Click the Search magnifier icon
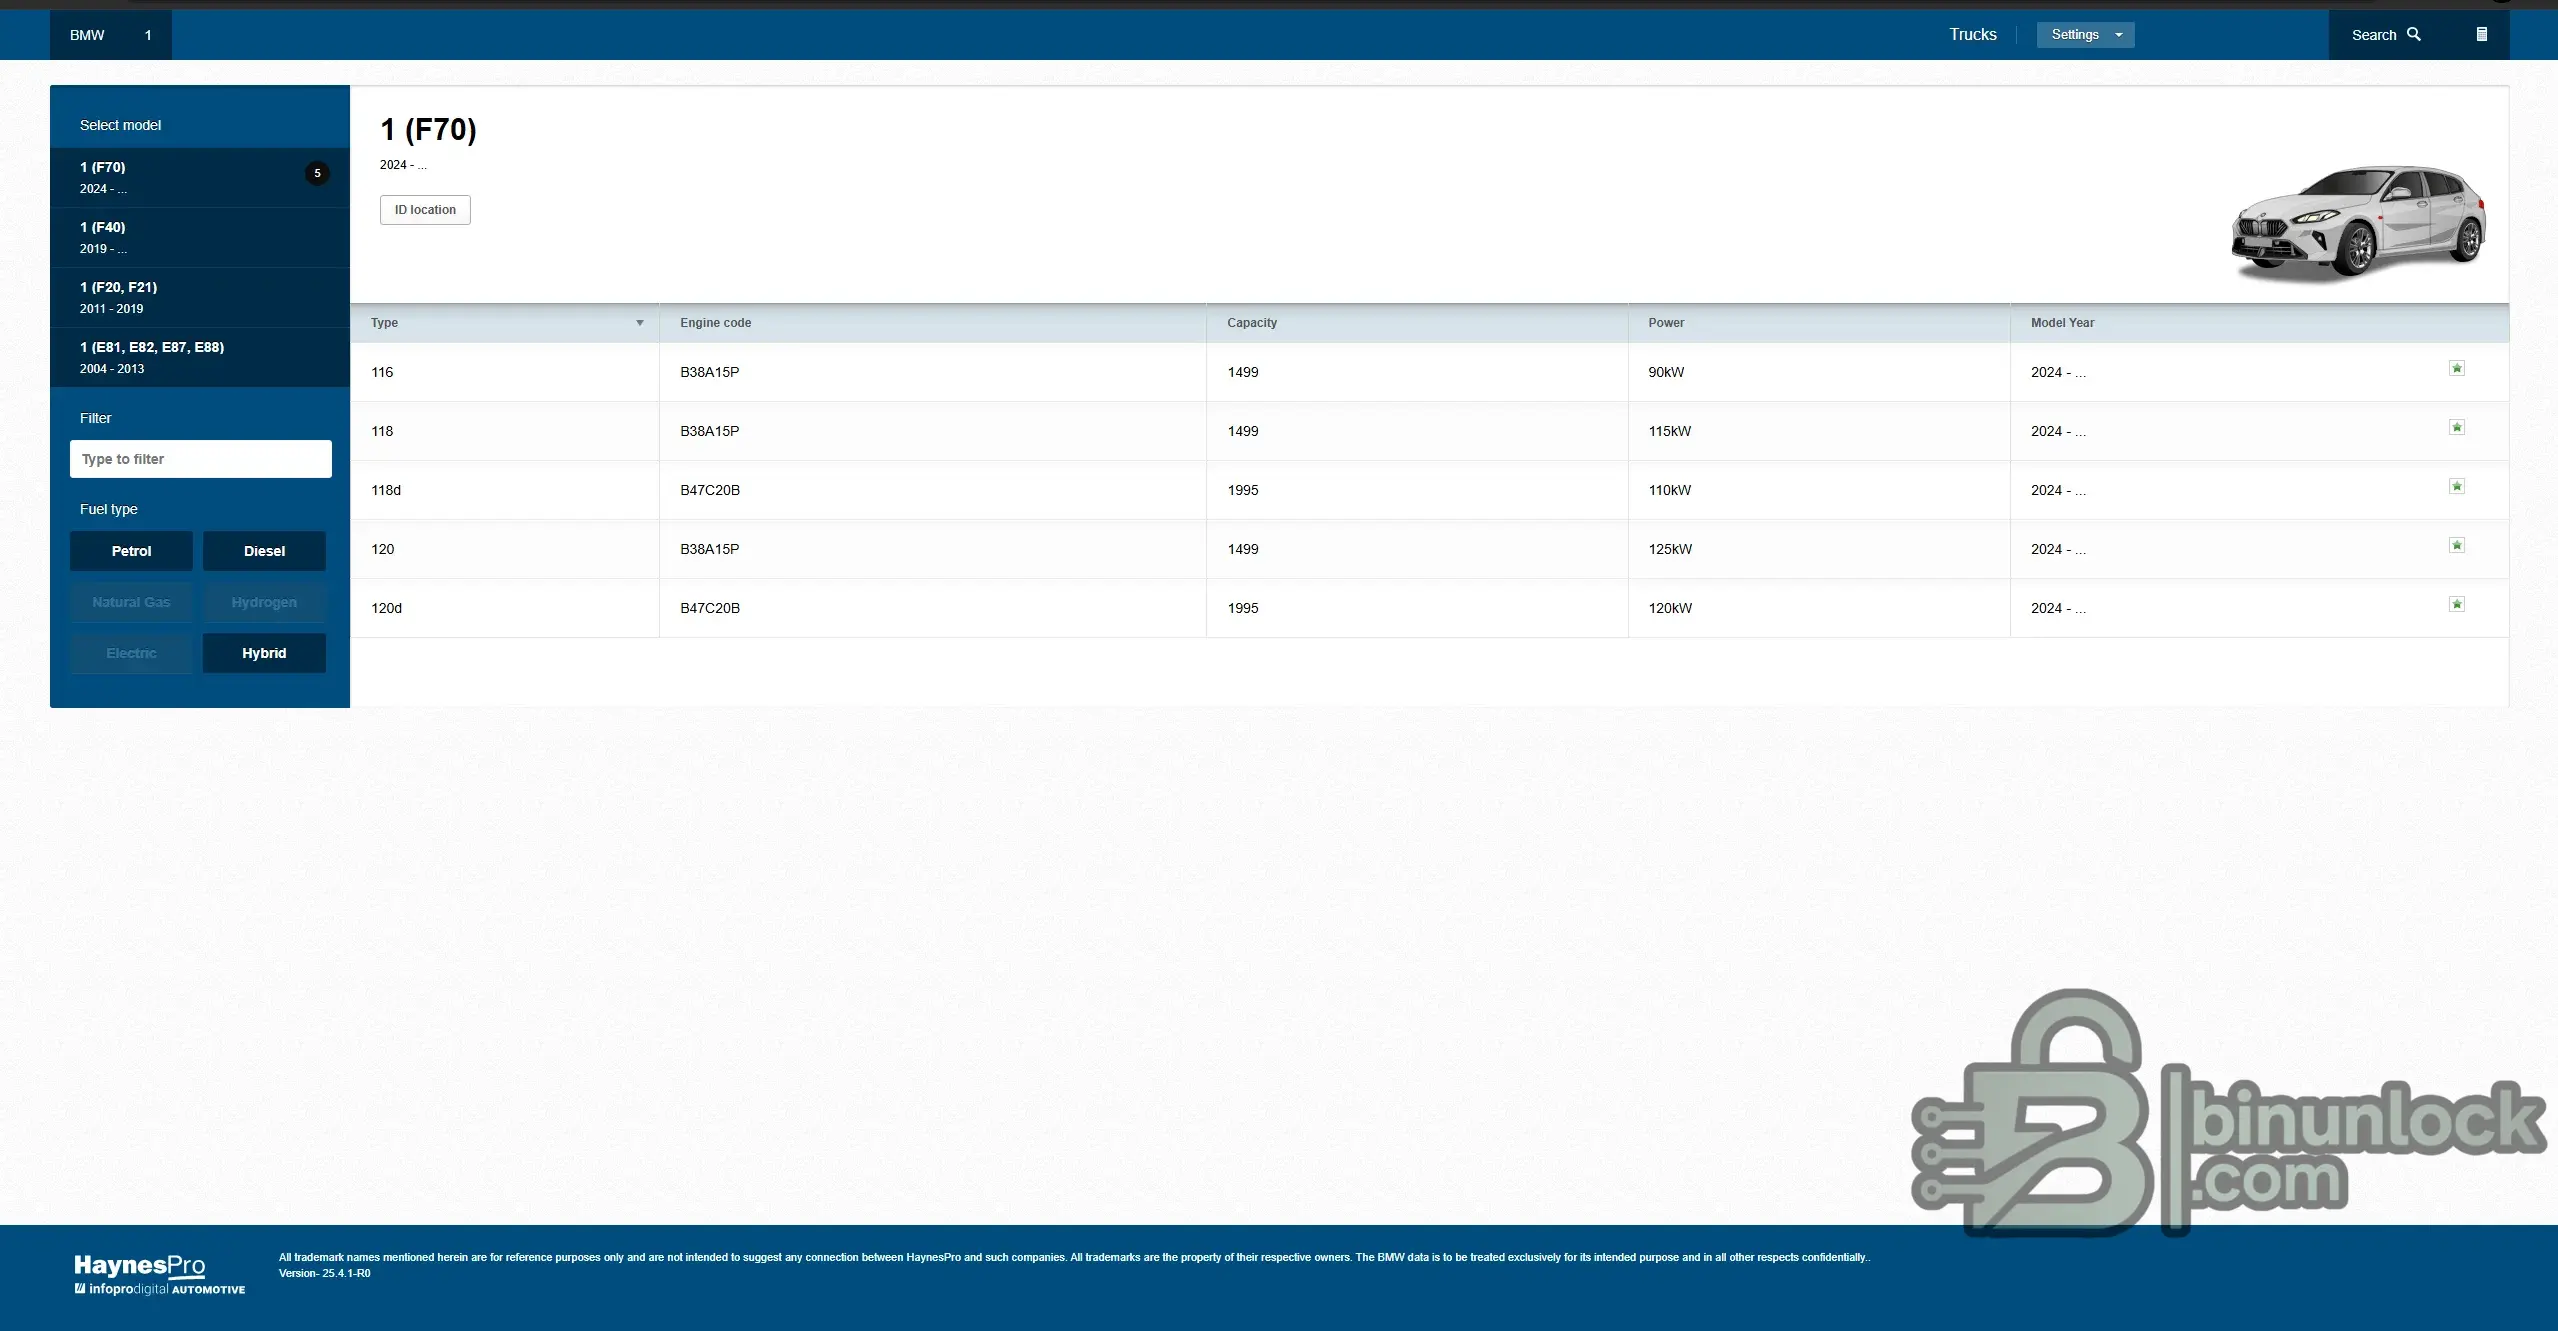The width and height of the screenshot is (2558, 1331). 2413,34
